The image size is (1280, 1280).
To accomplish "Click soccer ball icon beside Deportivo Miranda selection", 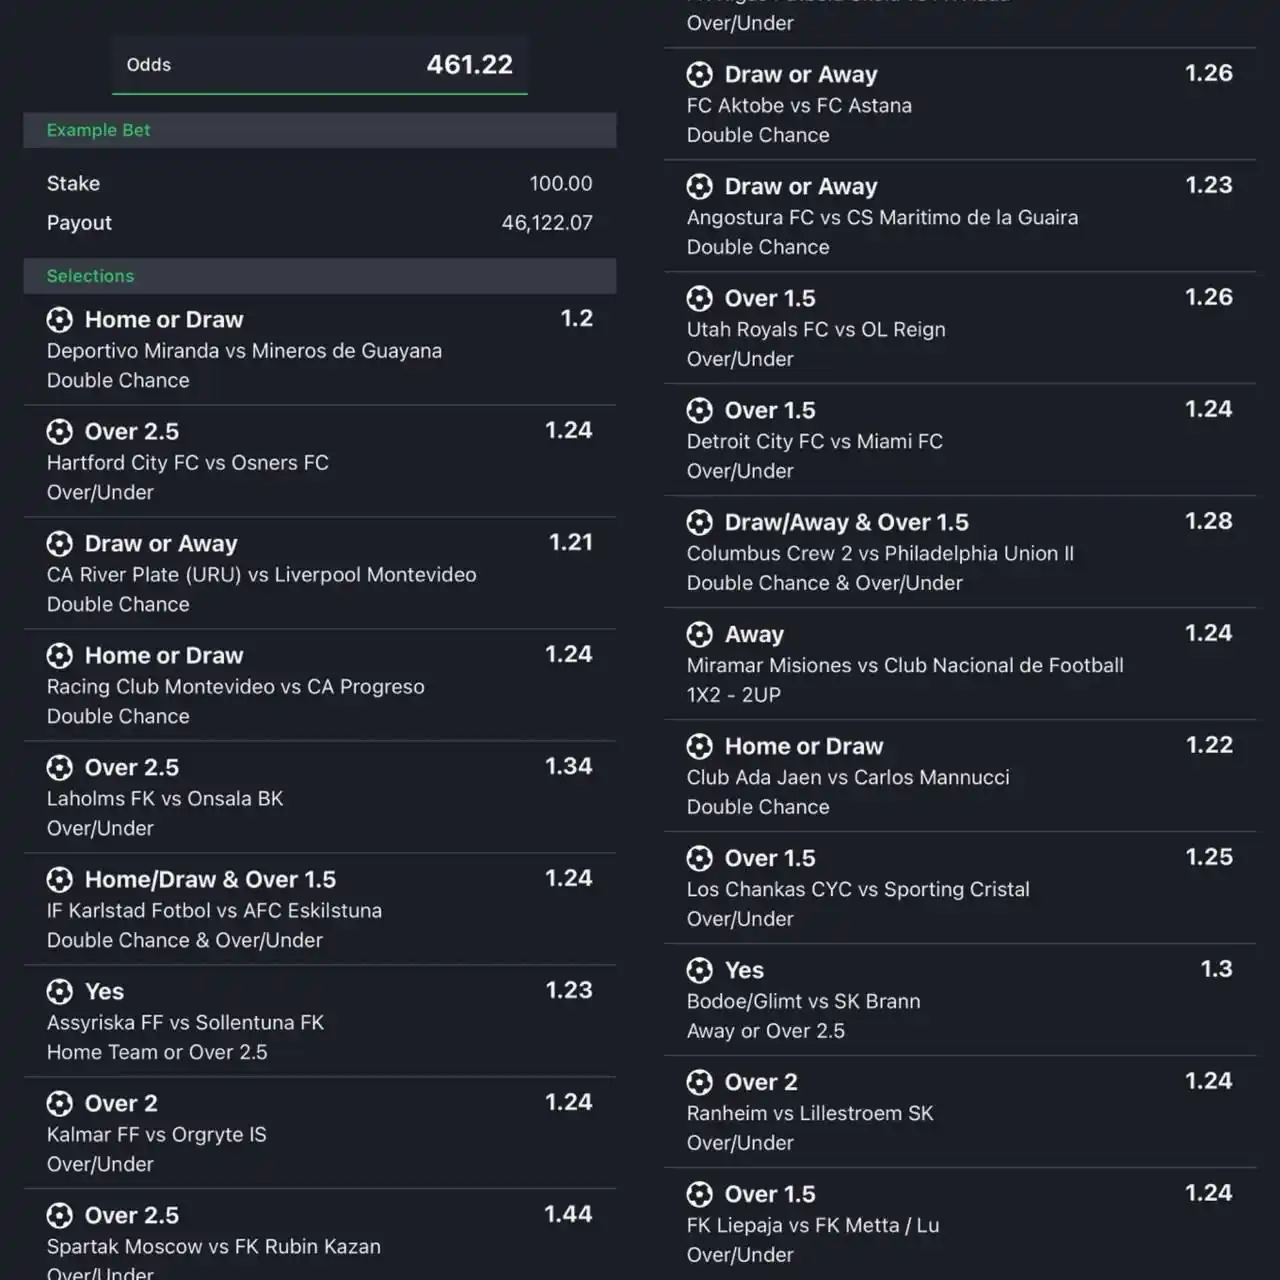I will [60, 320].
